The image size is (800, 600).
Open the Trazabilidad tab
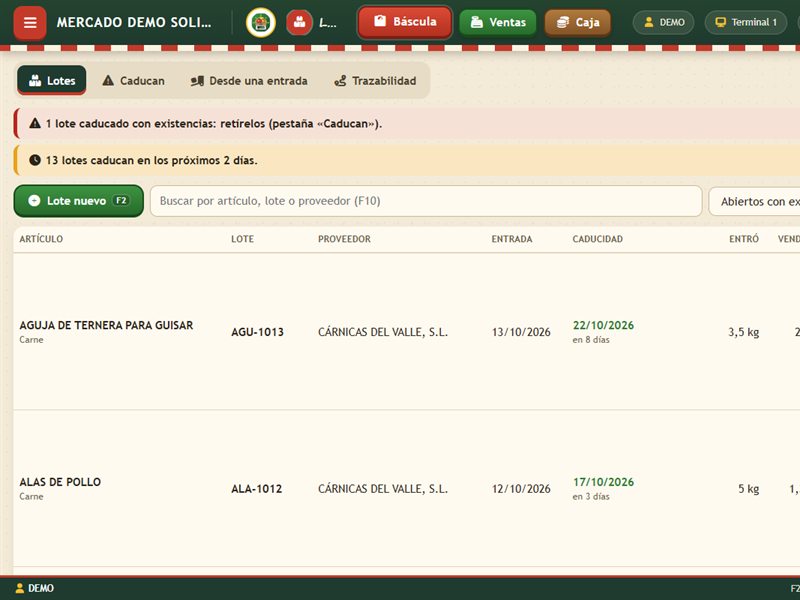(375, 81)
